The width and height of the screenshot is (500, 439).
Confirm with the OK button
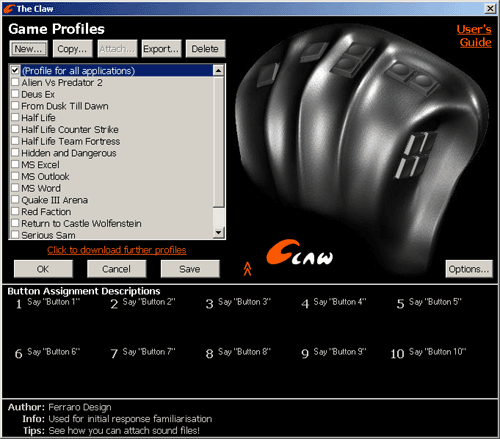[x=43, y=269]
